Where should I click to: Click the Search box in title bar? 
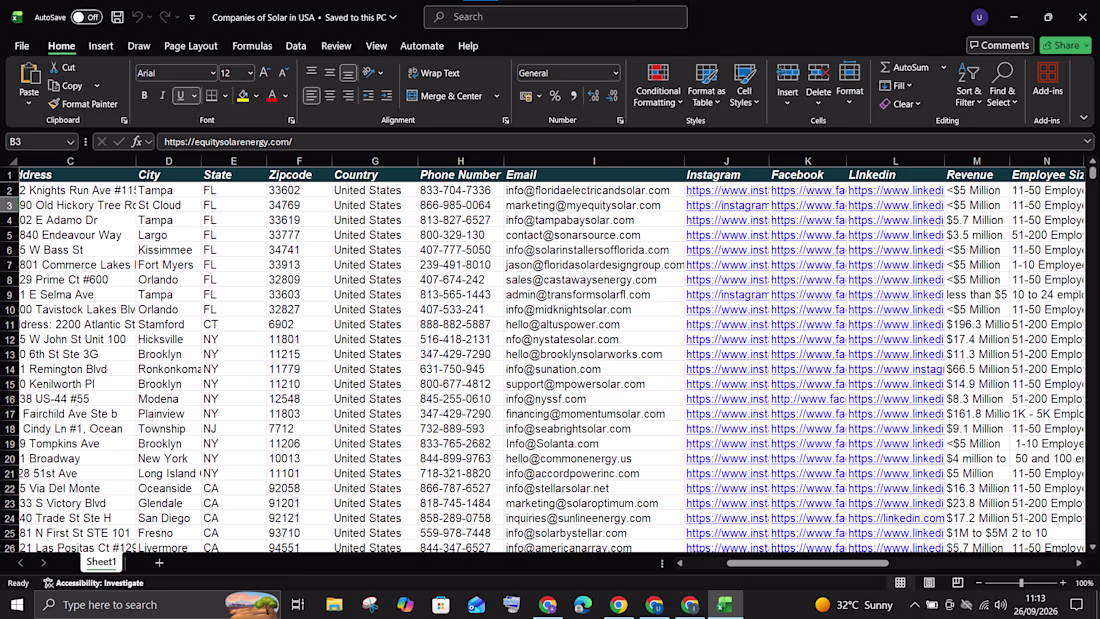556,17
